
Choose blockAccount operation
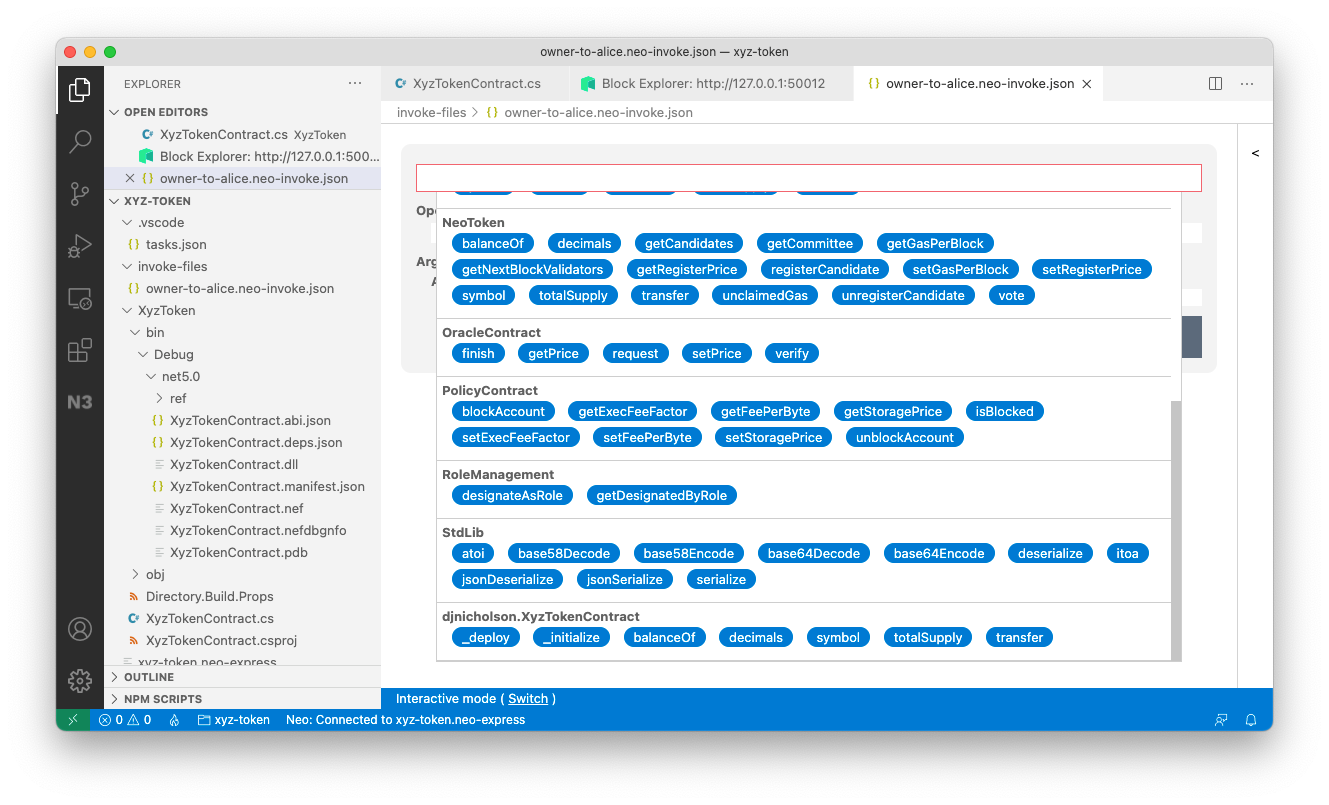click(x=503, y=411)
